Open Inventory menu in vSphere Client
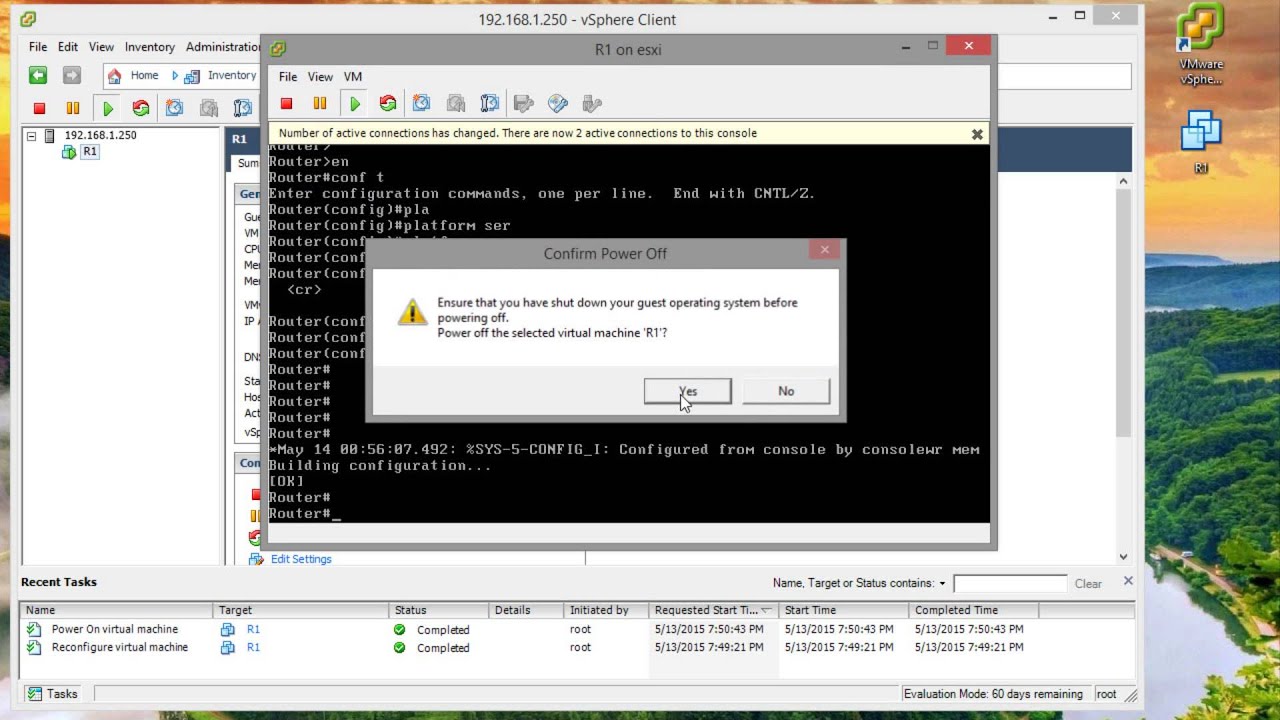1280x720 pixels. (149, 47)
